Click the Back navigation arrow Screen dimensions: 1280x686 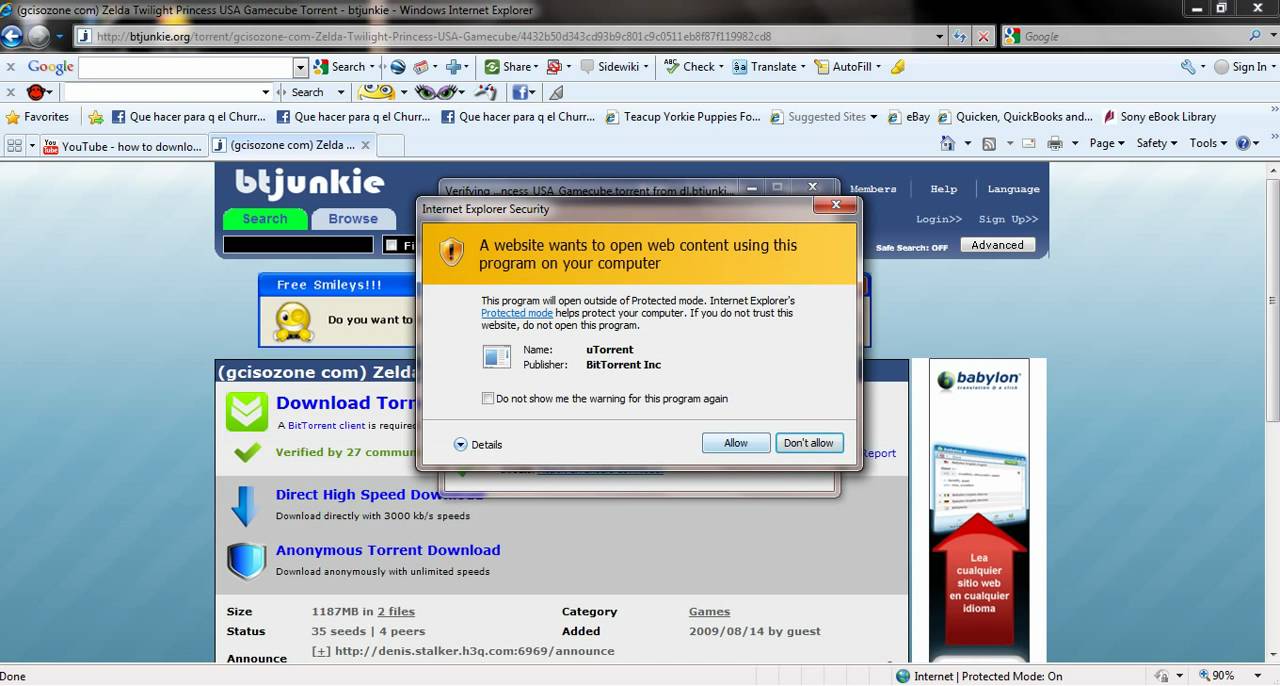(12, 37)
